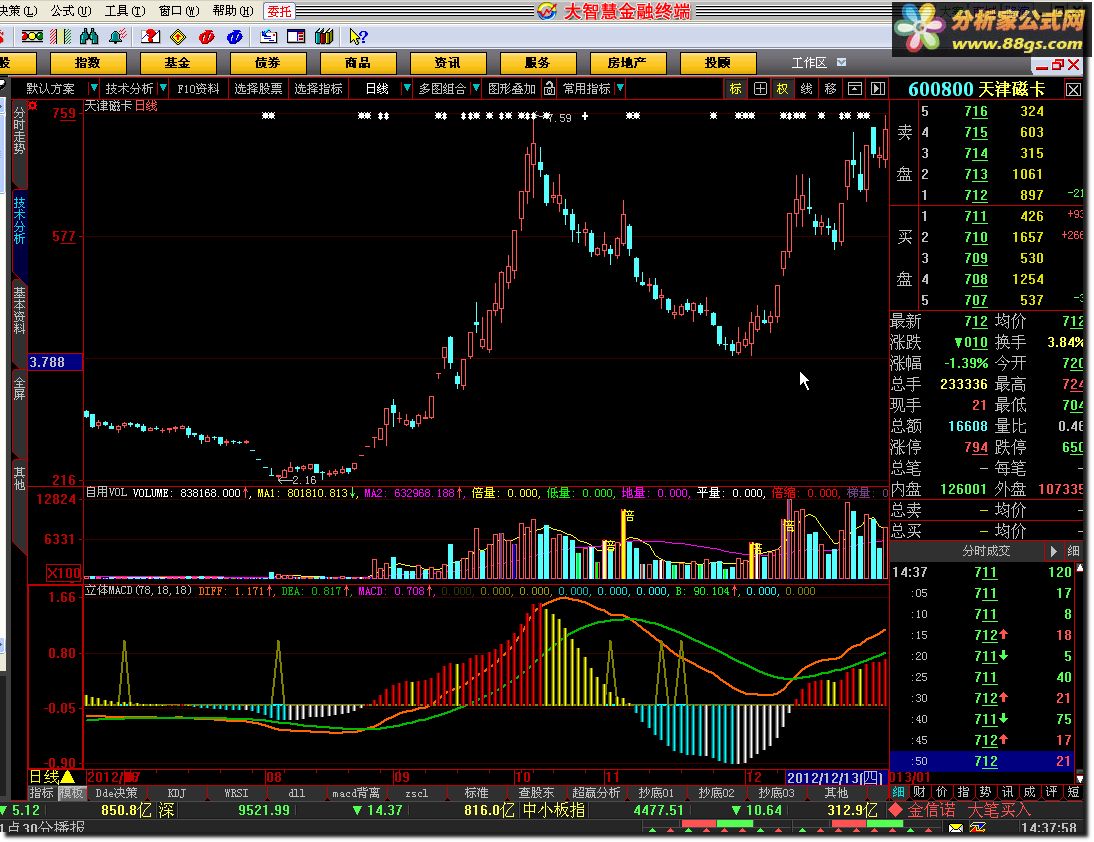Image resolution: width=1094 pixels, height=842 pixels.
Task: Select the 势 tab in right panel
Action: point(985,792)
